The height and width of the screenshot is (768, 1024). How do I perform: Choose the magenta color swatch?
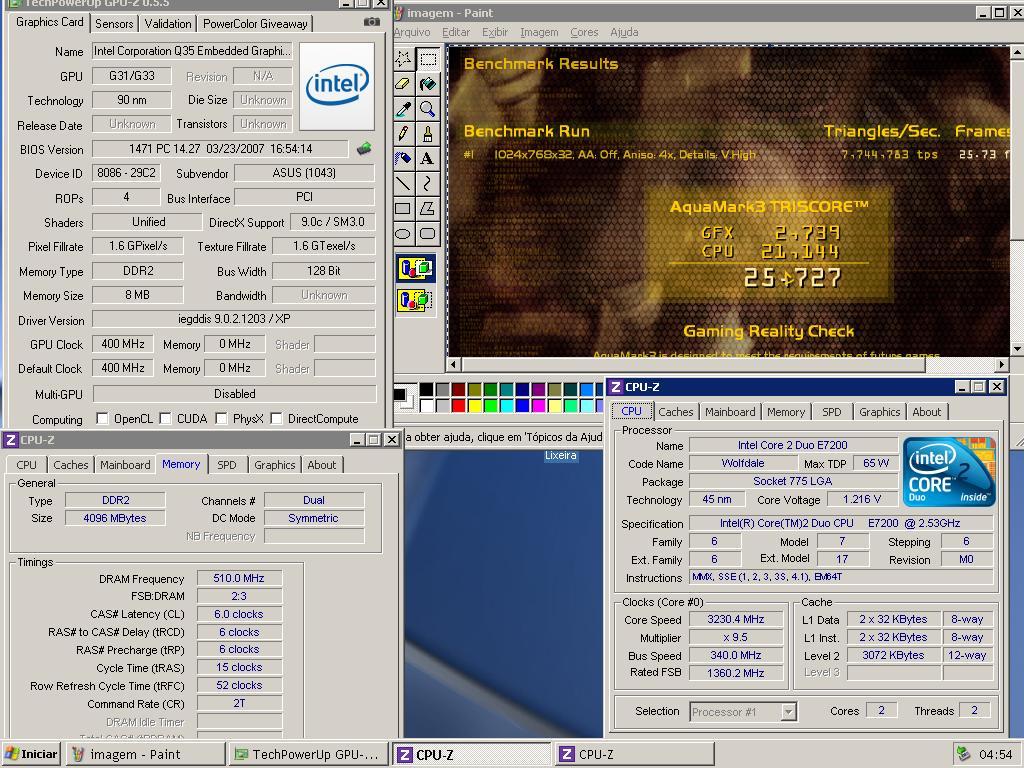click(x=539, y=406)
